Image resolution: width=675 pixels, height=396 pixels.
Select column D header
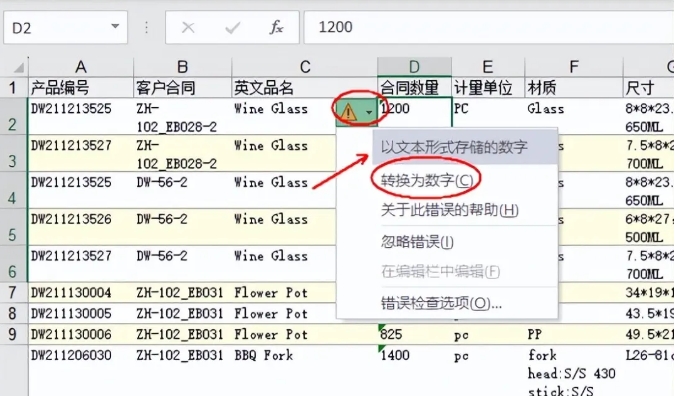coord(414,67)
